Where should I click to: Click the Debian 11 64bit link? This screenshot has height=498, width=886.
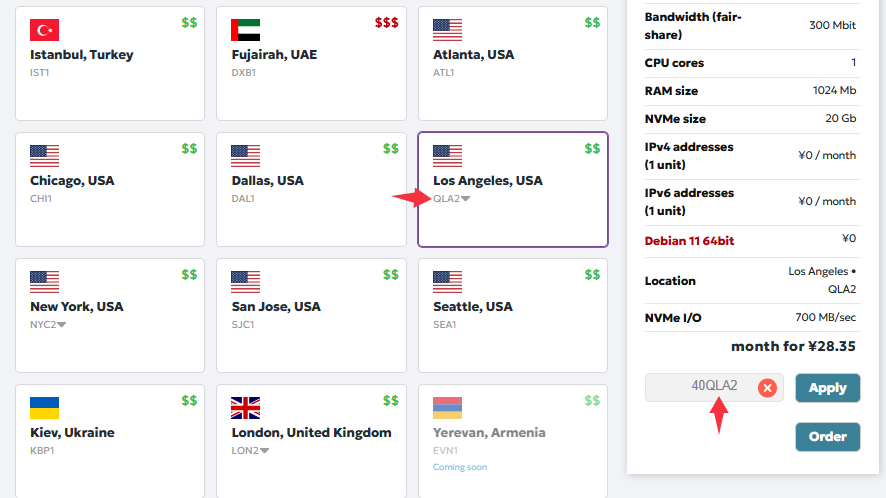pyautogui.click(x=688, y=239)
